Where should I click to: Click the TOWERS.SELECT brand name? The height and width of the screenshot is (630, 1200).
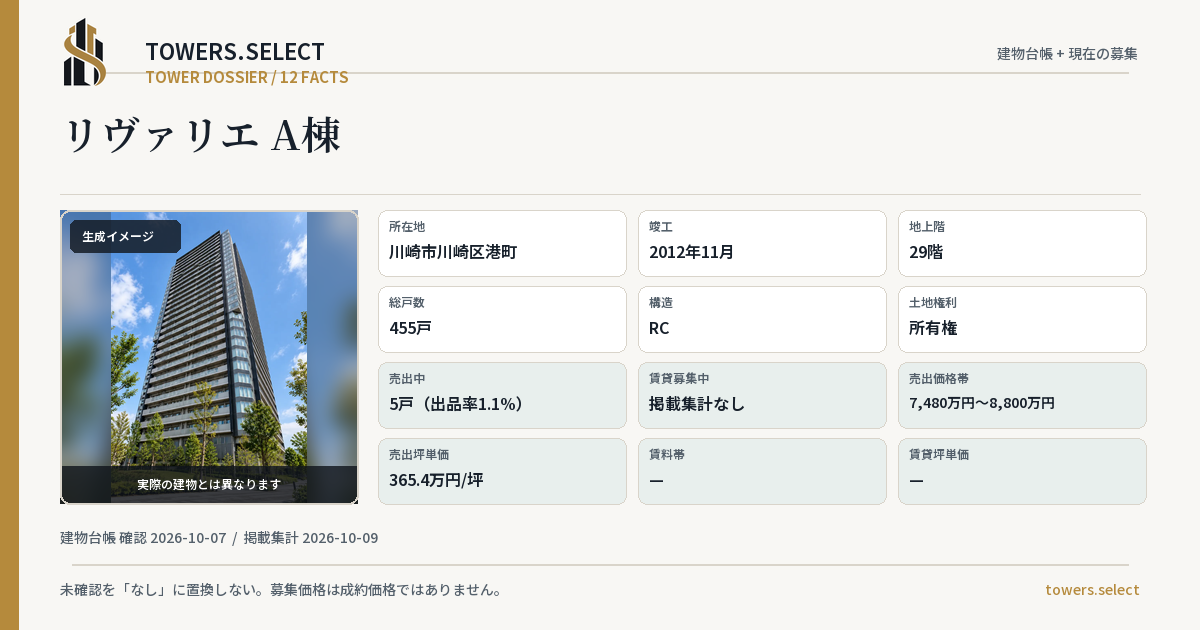point(235,52)
